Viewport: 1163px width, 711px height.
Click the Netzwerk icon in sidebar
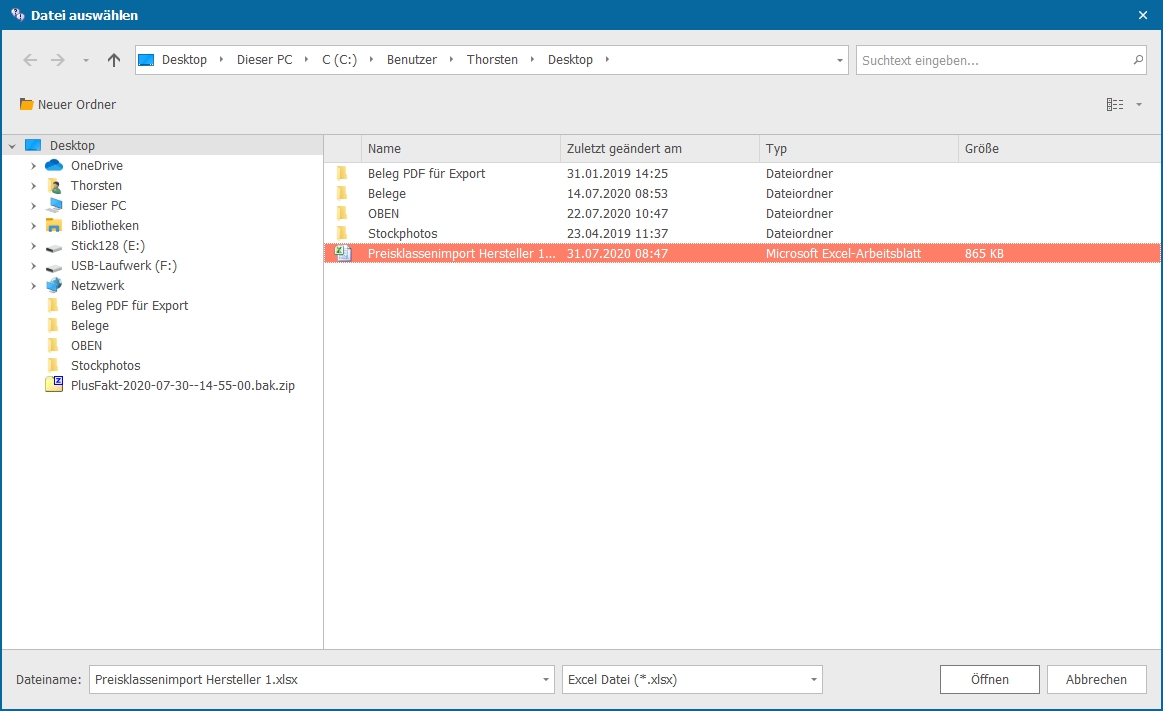coord(54,286)
